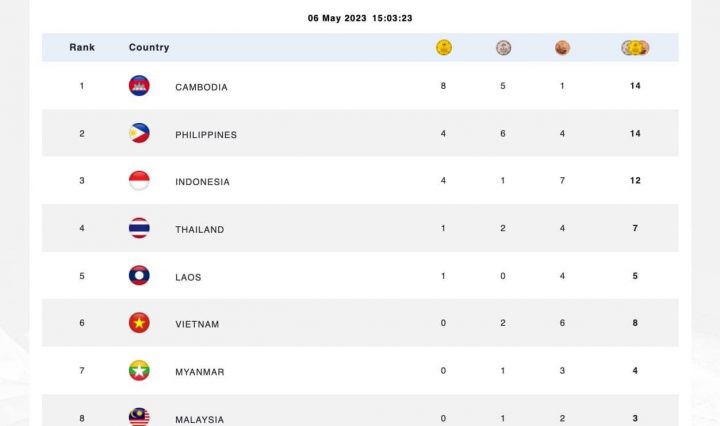Click the Malaysia flag icon
720x426 pixels.
pos(139,417)
